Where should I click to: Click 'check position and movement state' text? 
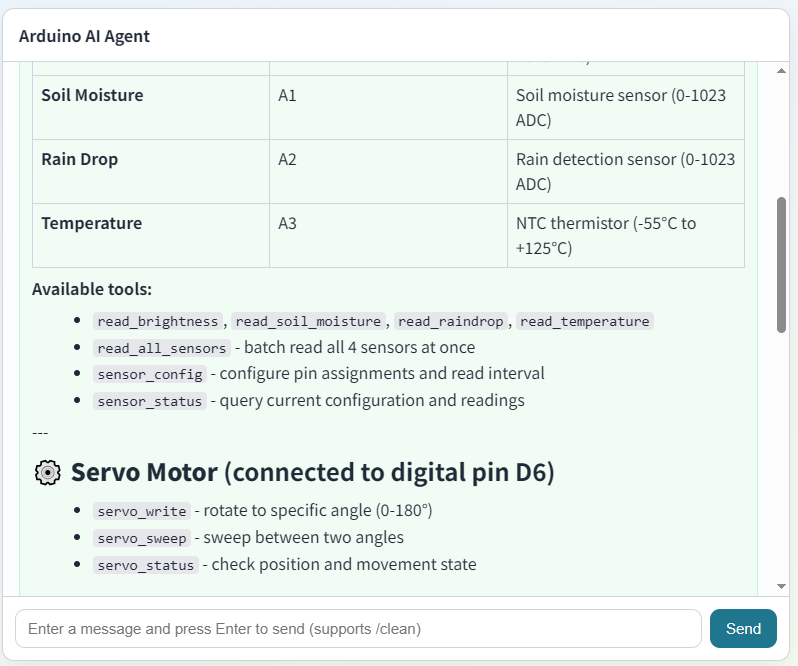(x=344, y=564)
